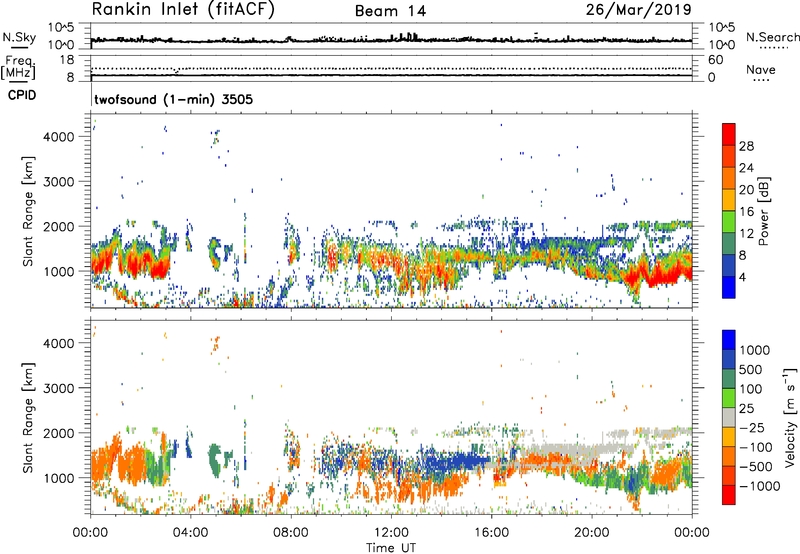This screenshot has height=554, width=800.
Task: Click the "-1000" tick on Velocity color bar
Action: point(759,486)
